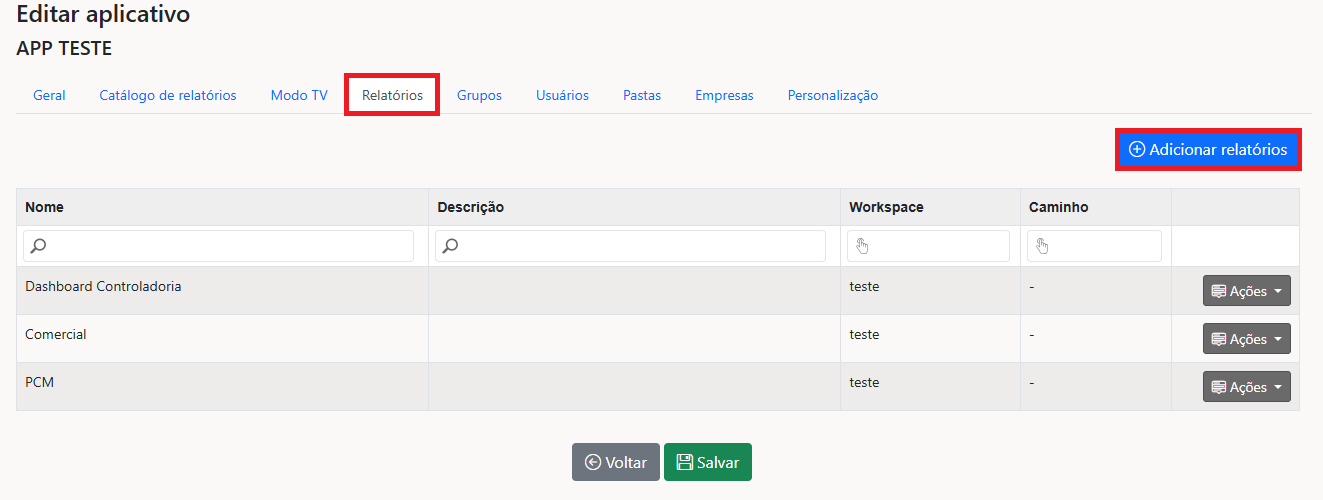Screen dimensions: 1323x500
Task: Open the Personalização tab
Action: click(832, 96)
